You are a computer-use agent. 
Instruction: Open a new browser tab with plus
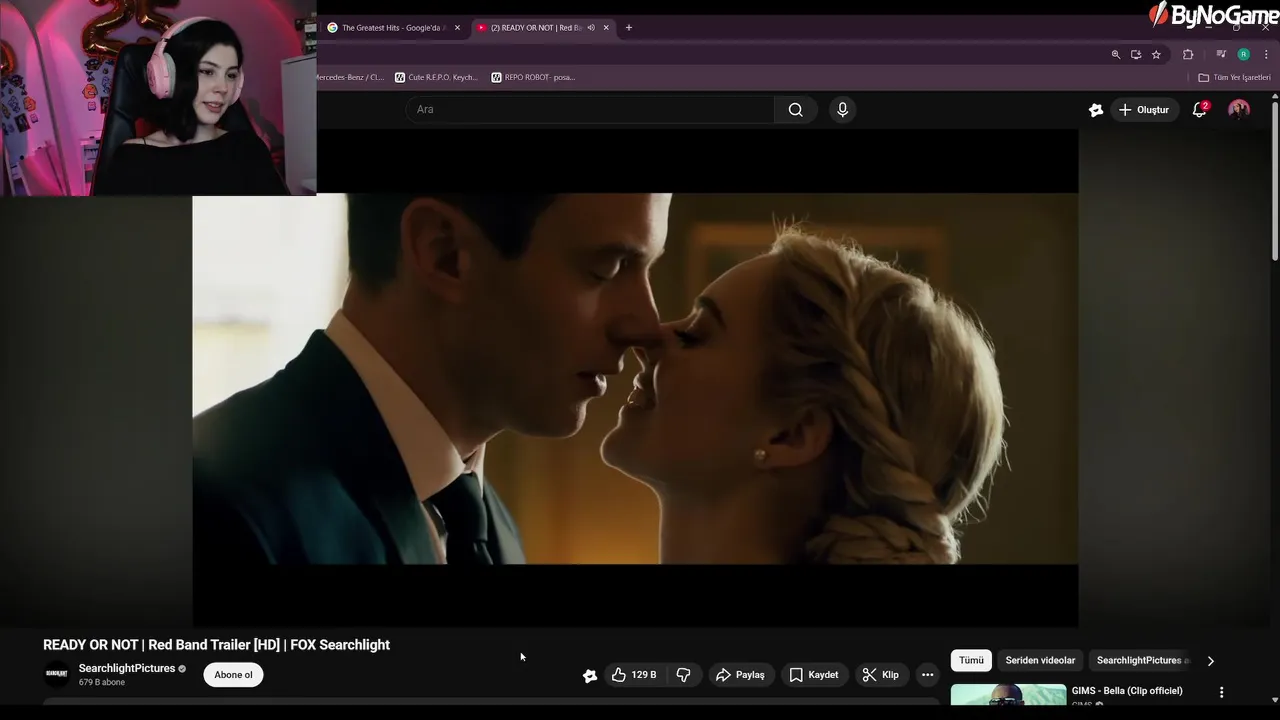(x=629, y=28)
